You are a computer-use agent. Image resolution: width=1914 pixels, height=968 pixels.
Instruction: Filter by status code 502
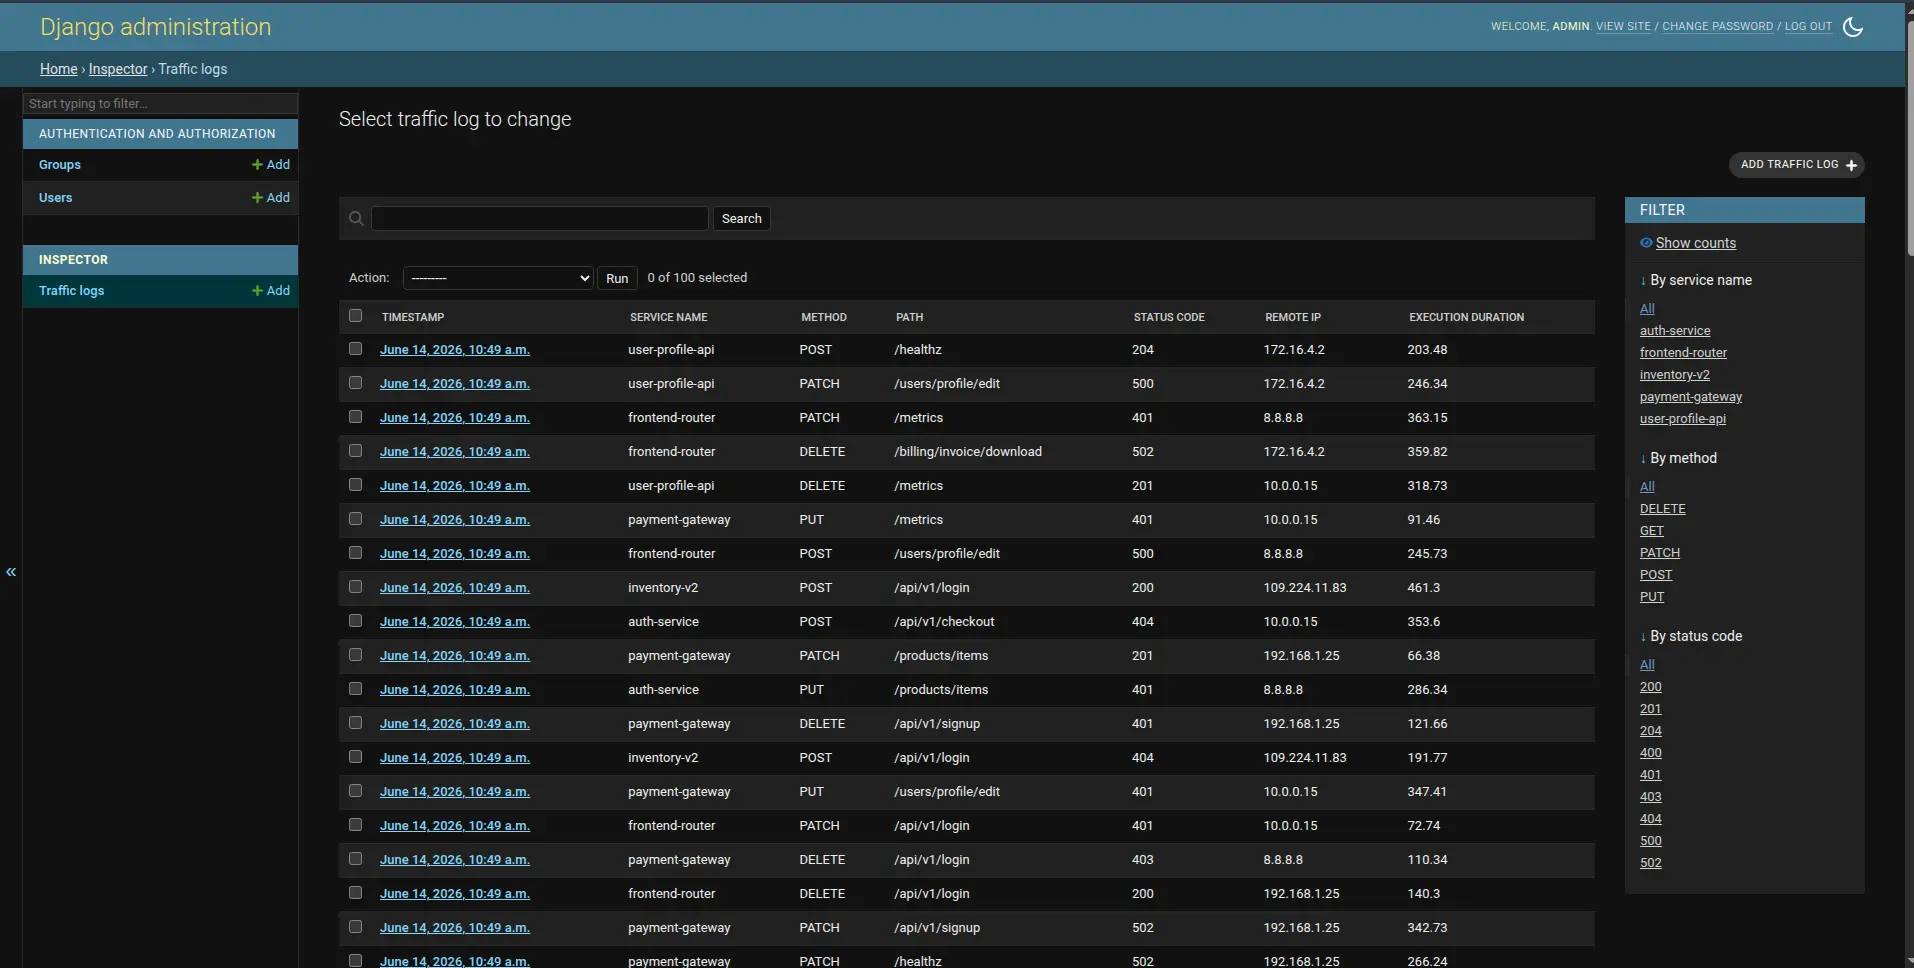(x=1651, y=863)
